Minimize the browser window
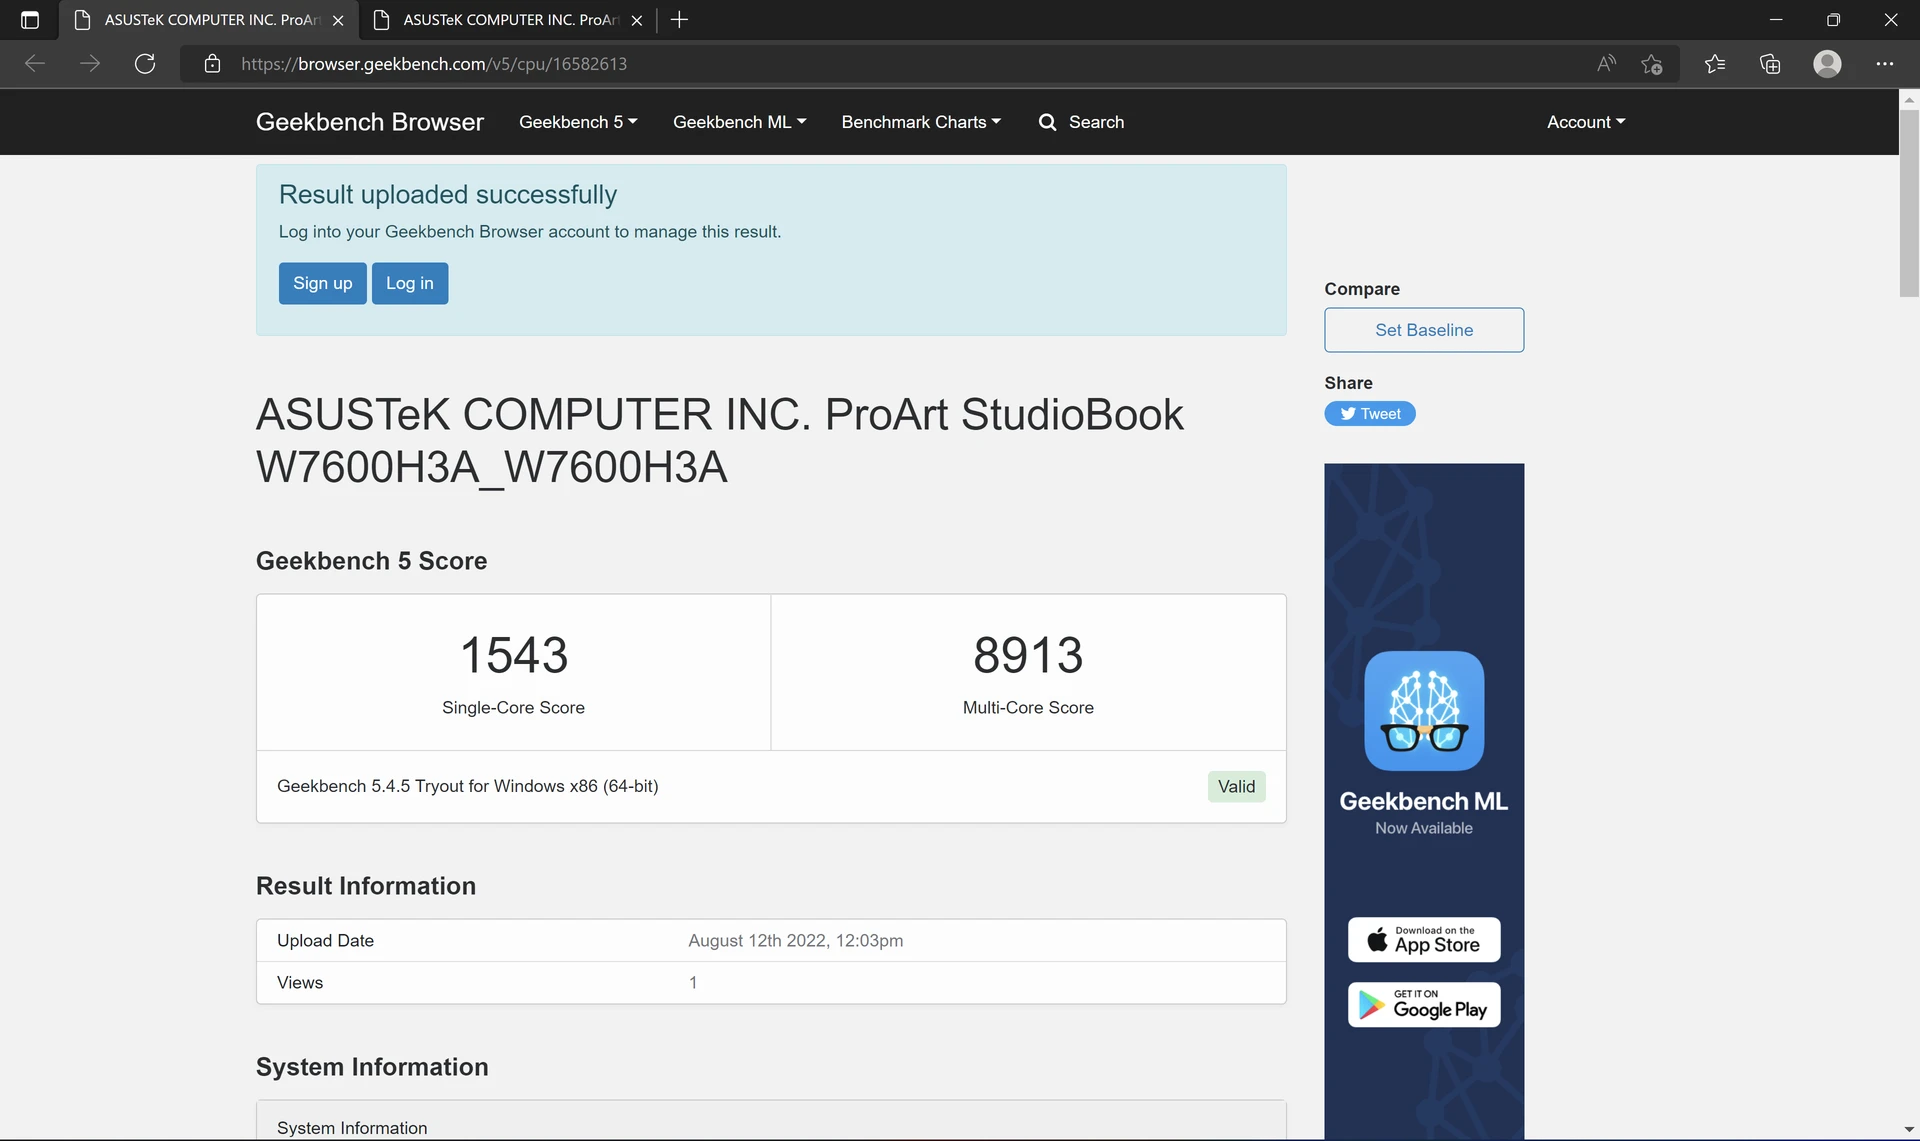 [x=1776, y=20]
